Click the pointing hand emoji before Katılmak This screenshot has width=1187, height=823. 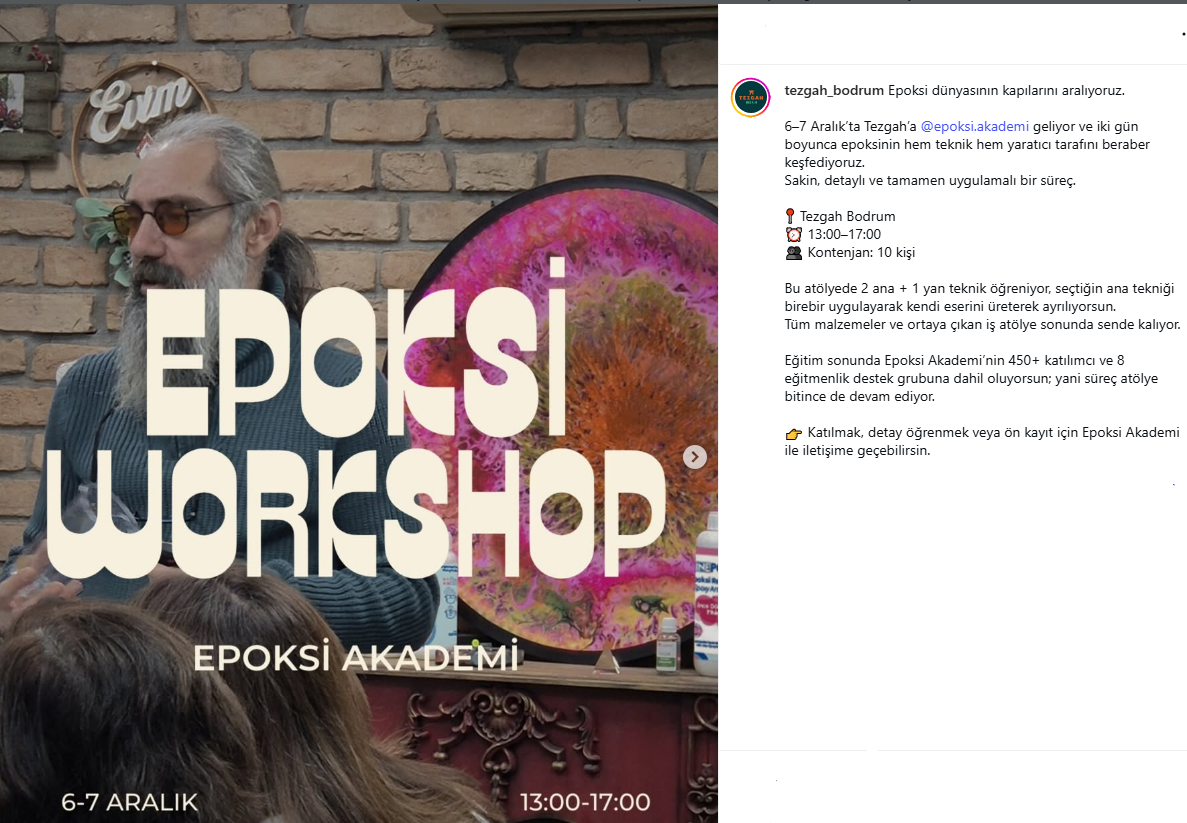click(x=793, y=434)
